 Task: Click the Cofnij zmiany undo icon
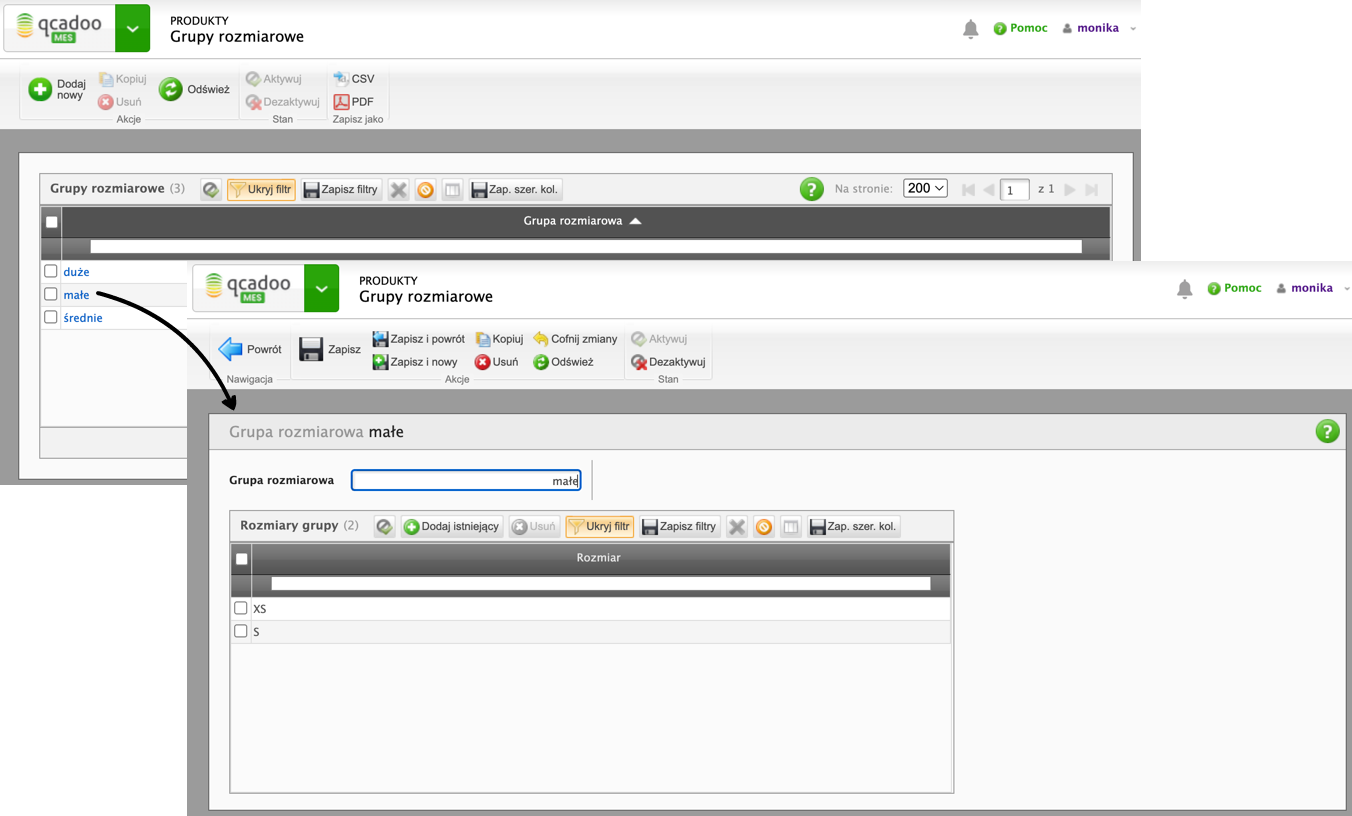[x=541, y=339]
